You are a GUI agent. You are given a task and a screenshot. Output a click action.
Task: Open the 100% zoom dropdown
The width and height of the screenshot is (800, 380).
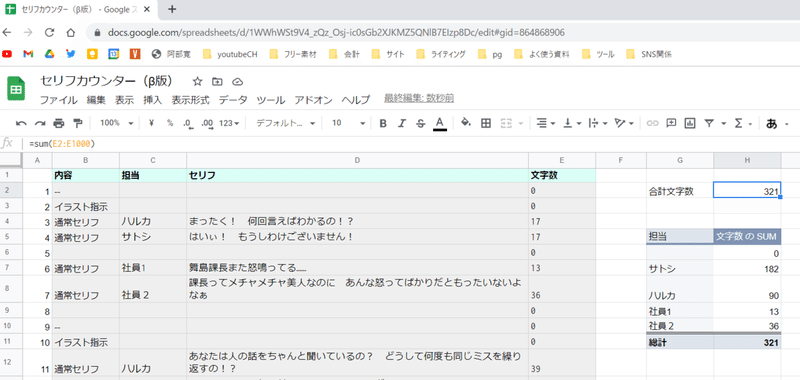coord(116,123)
